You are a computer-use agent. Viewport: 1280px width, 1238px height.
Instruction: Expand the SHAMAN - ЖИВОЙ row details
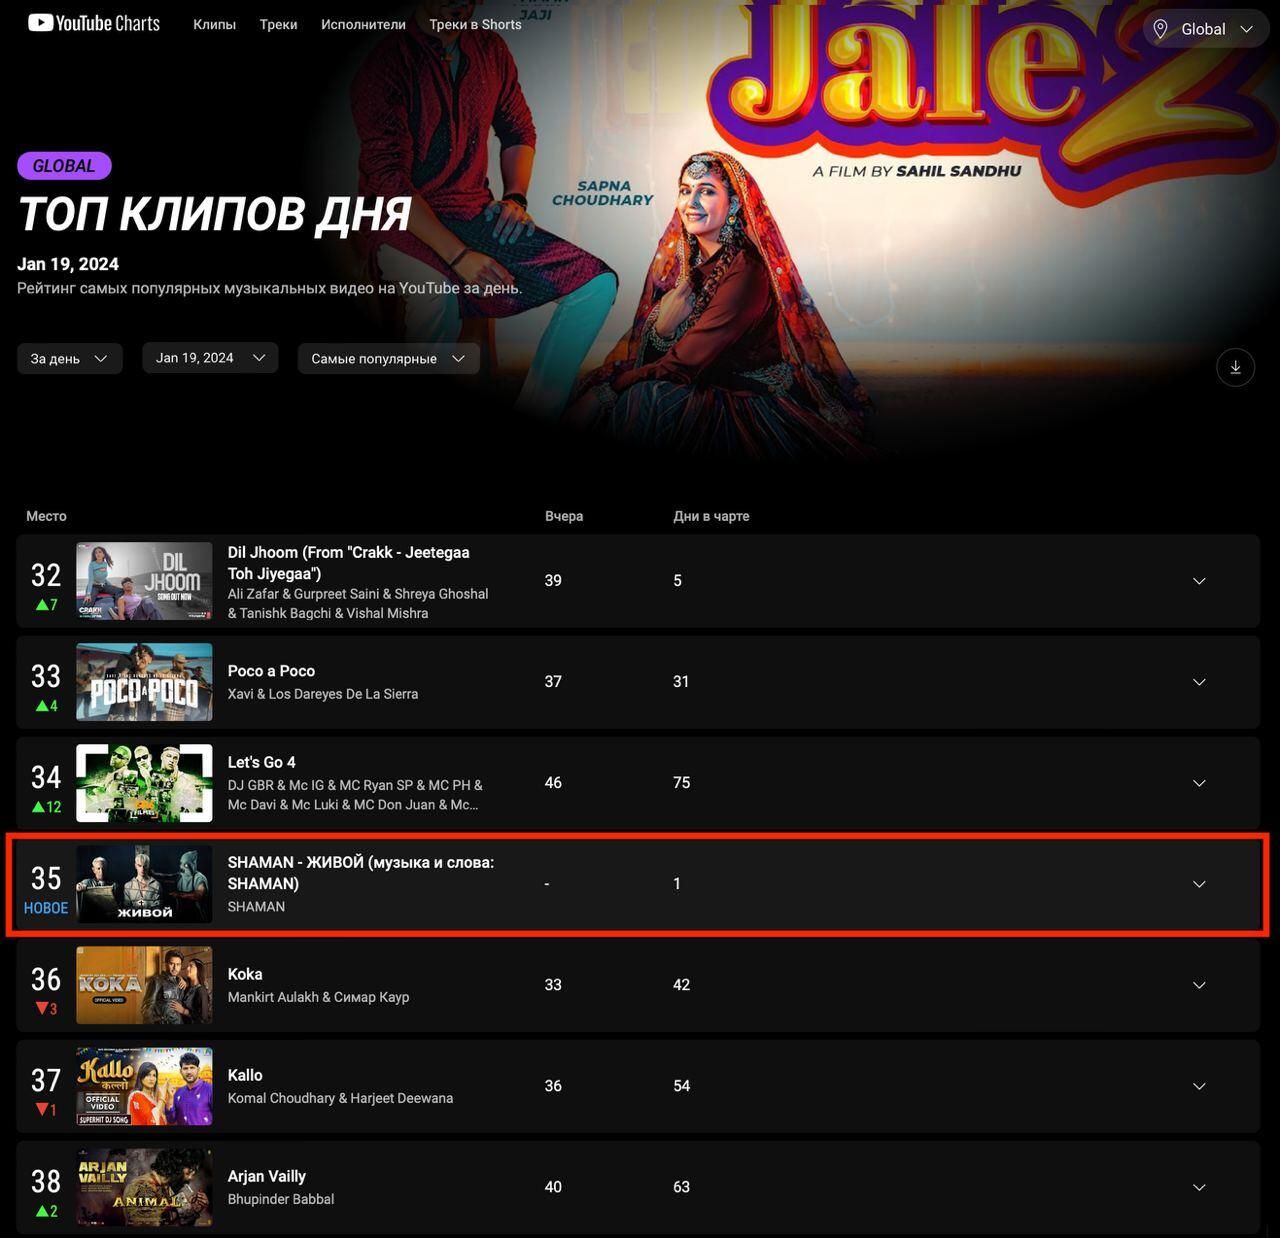(x=1199, y=884)
